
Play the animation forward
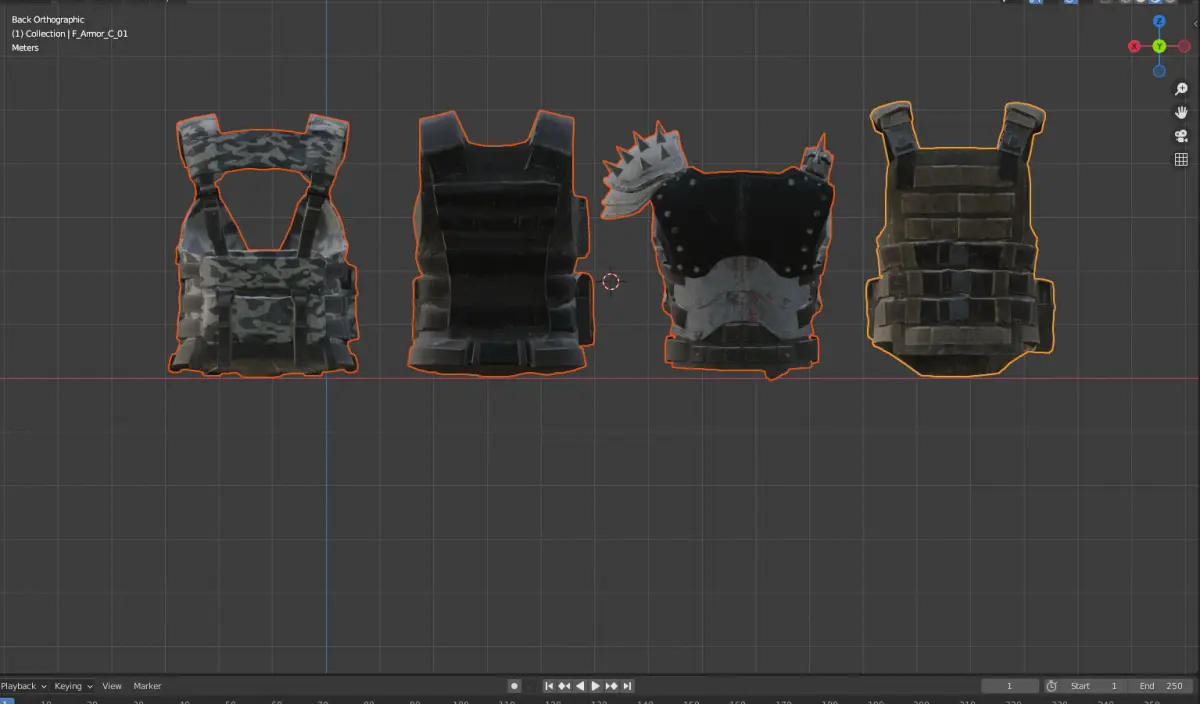pos(596,686)
